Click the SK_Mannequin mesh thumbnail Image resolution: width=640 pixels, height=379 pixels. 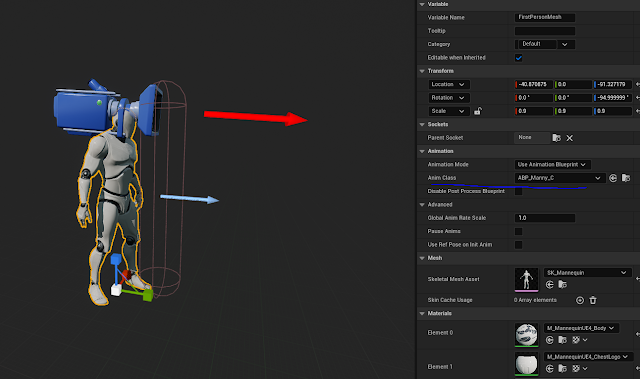click(x=527, y=279)
